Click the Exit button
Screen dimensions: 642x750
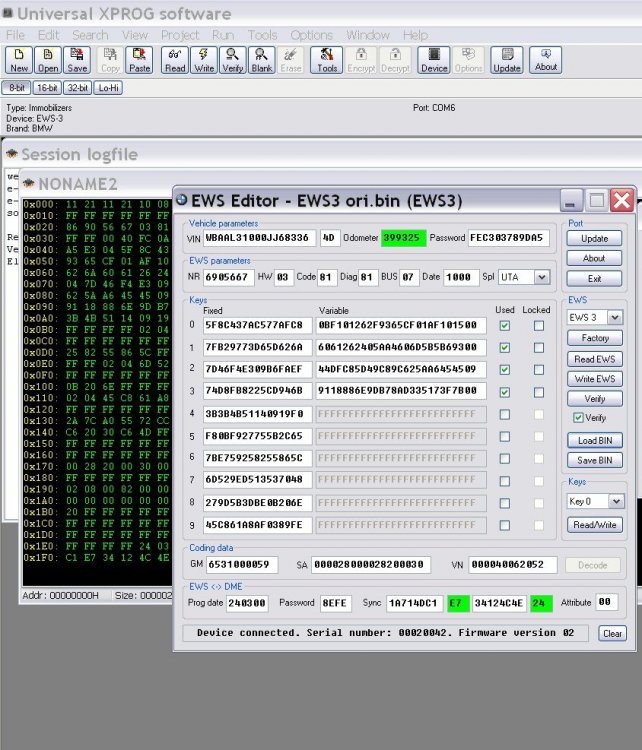pyautogui.click(x=594, y=278)
